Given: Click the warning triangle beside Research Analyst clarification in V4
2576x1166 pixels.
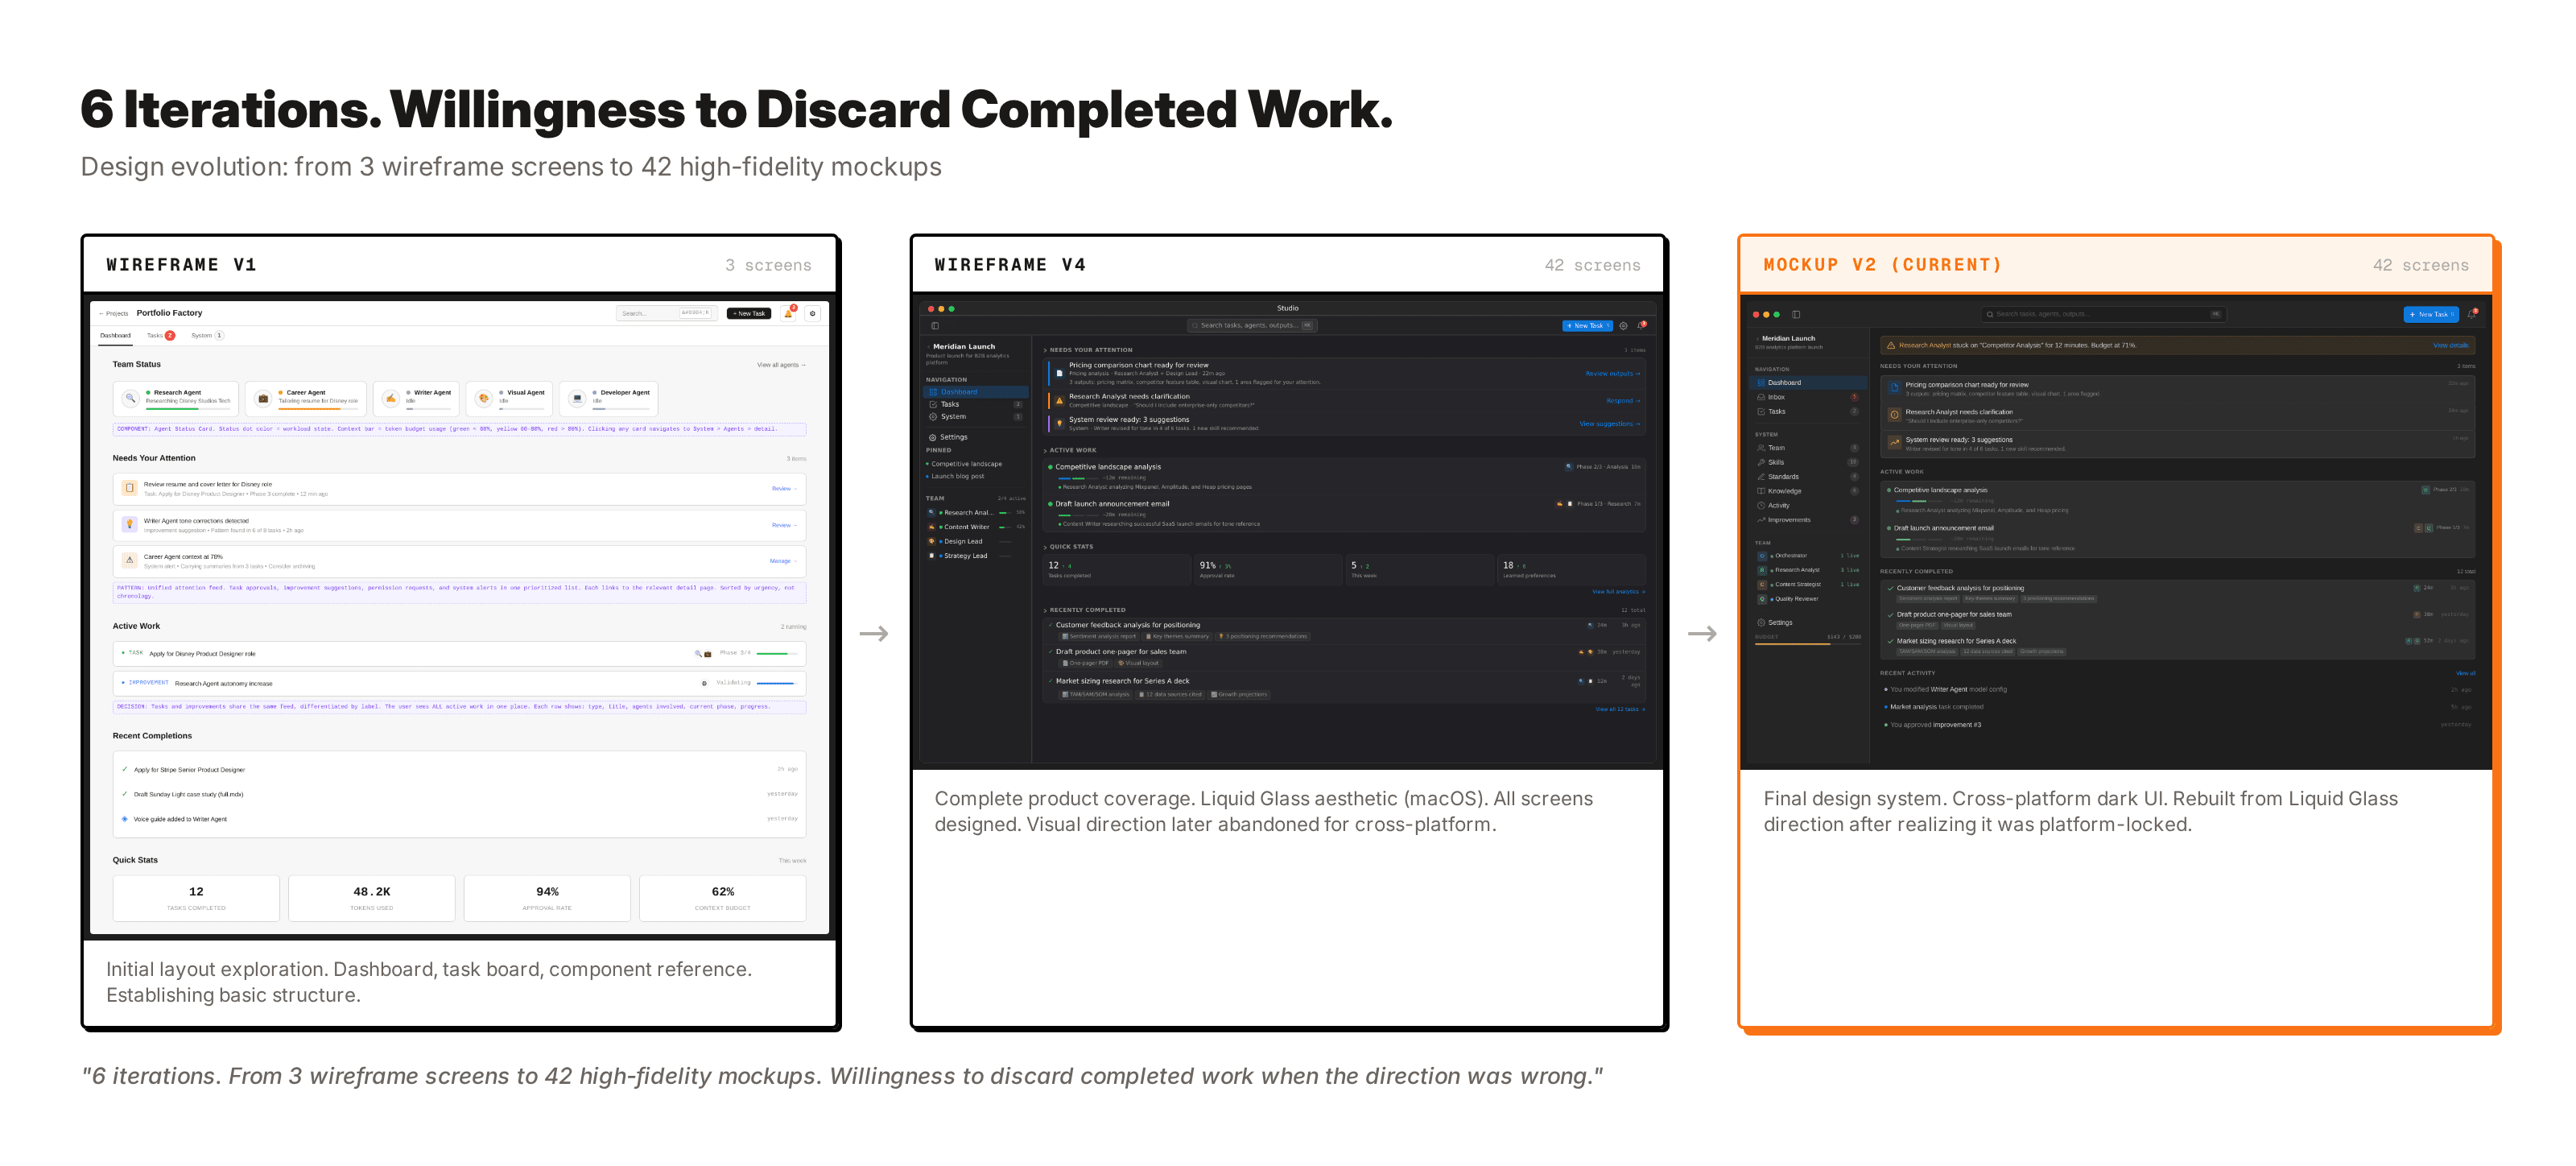Looking at the screenshot, I should (x=1059, y=400).
